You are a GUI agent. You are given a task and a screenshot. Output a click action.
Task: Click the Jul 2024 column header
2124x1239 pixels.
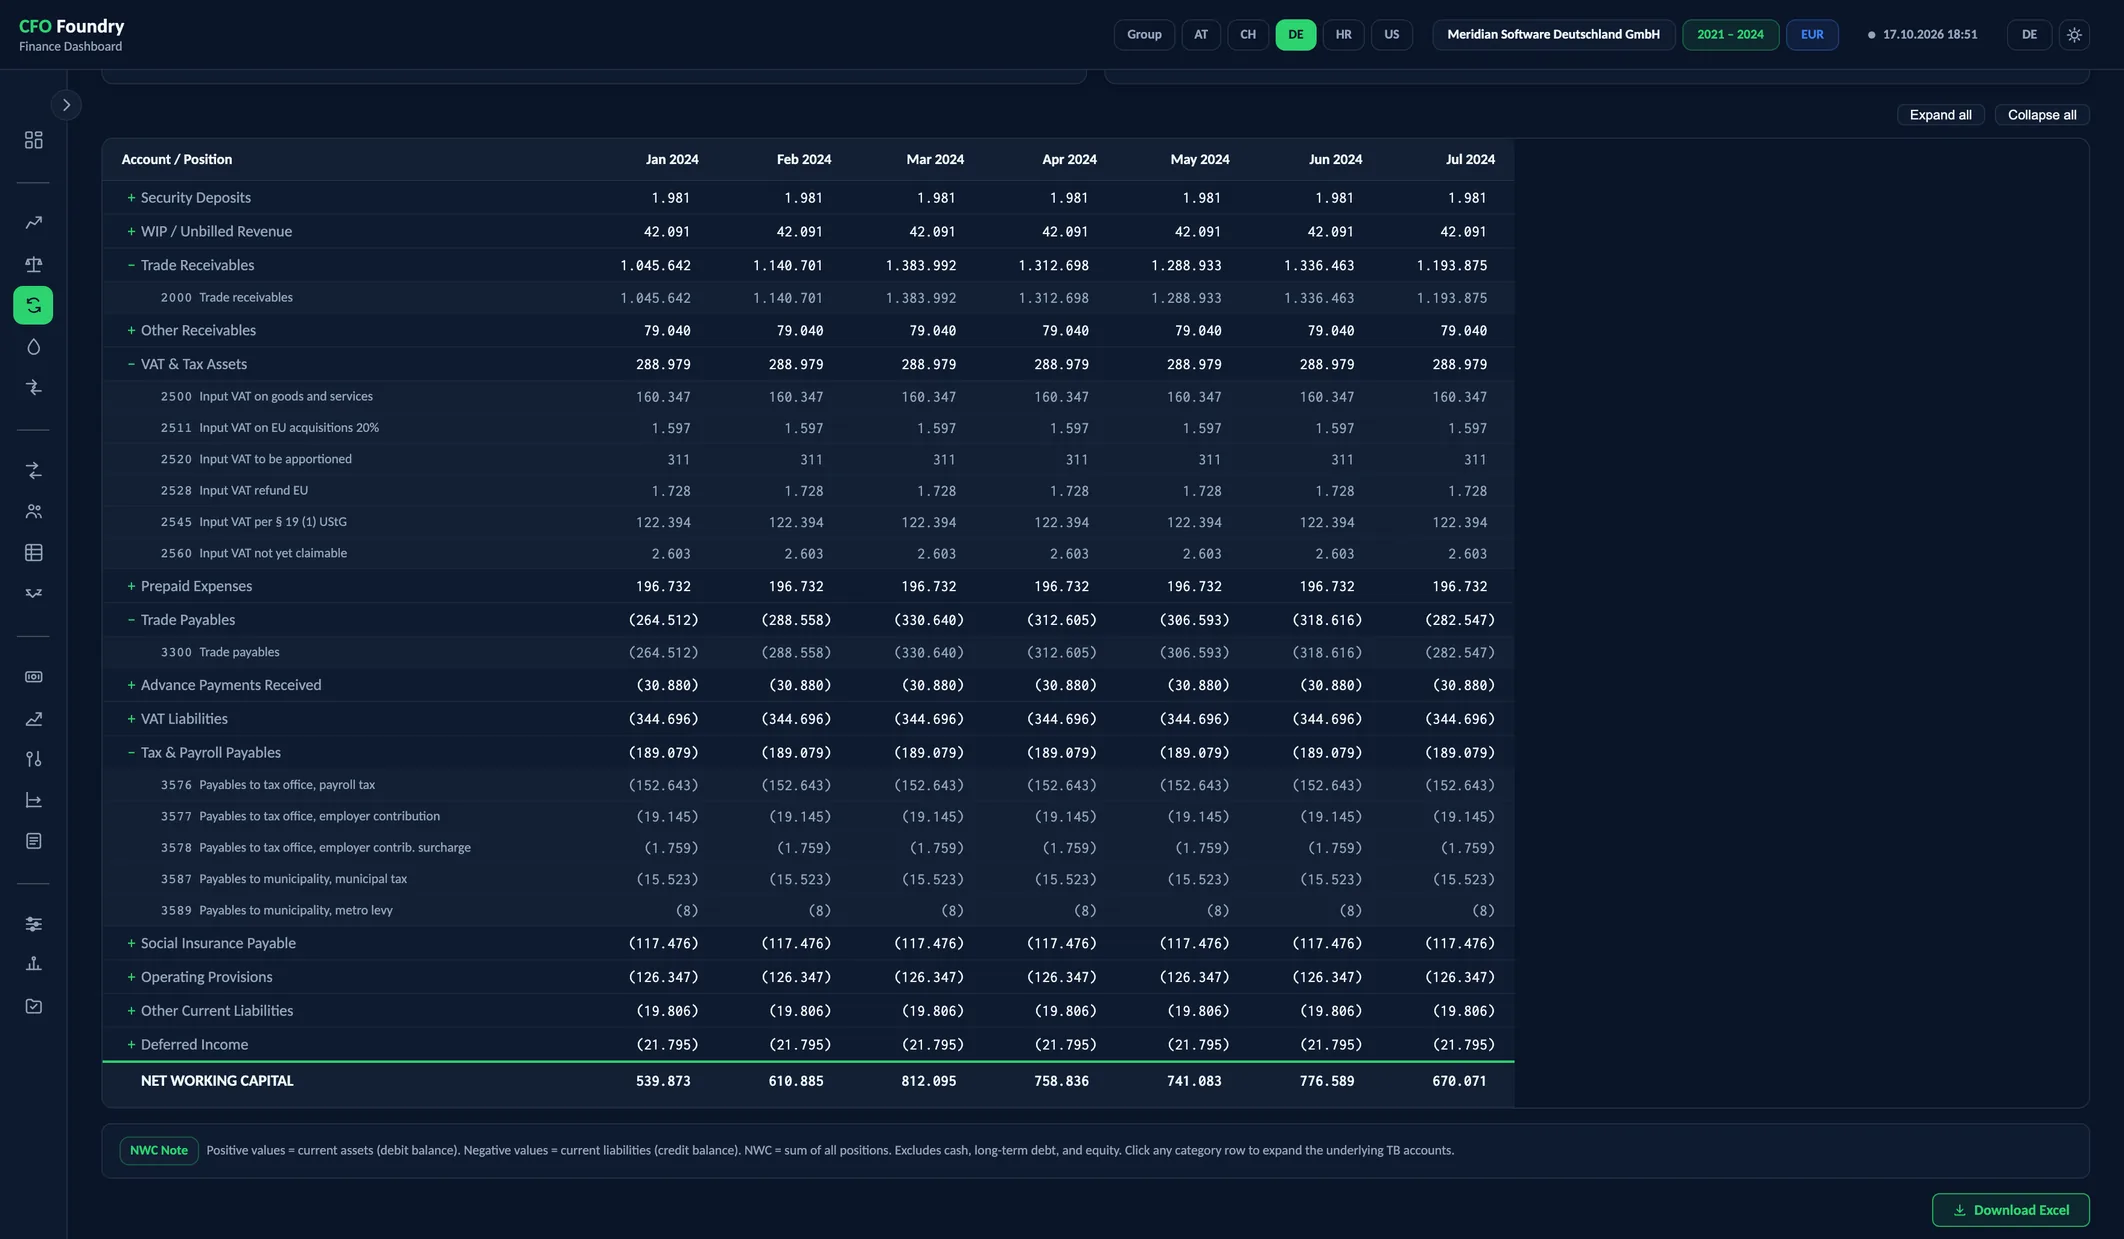click(x=1470, y=159)
